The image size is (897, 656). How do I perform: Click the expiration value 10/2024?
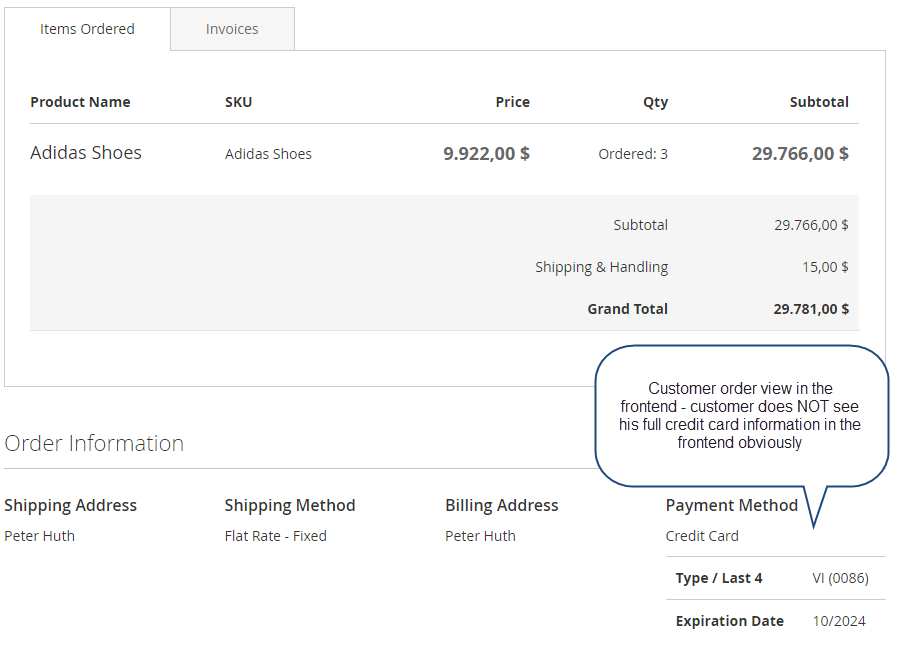pyautogui.click(x=839, y=621)
